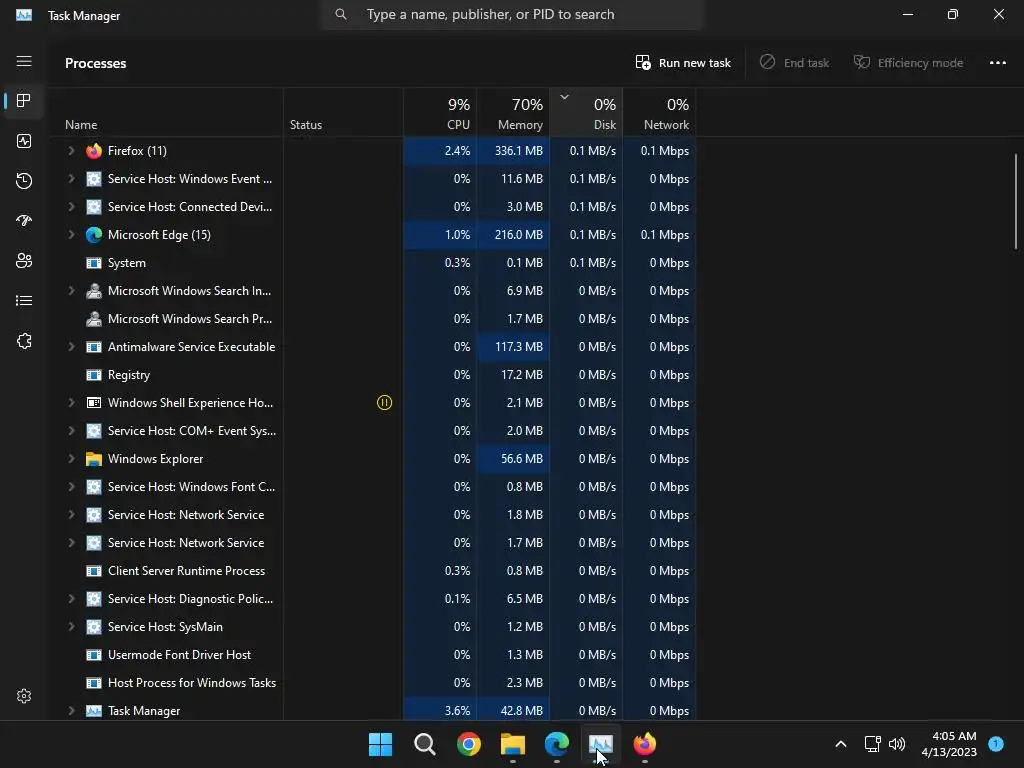1024x768 pixels.
Task: Expand Service Host: Diagnostic Policy row
Action: 71,599
